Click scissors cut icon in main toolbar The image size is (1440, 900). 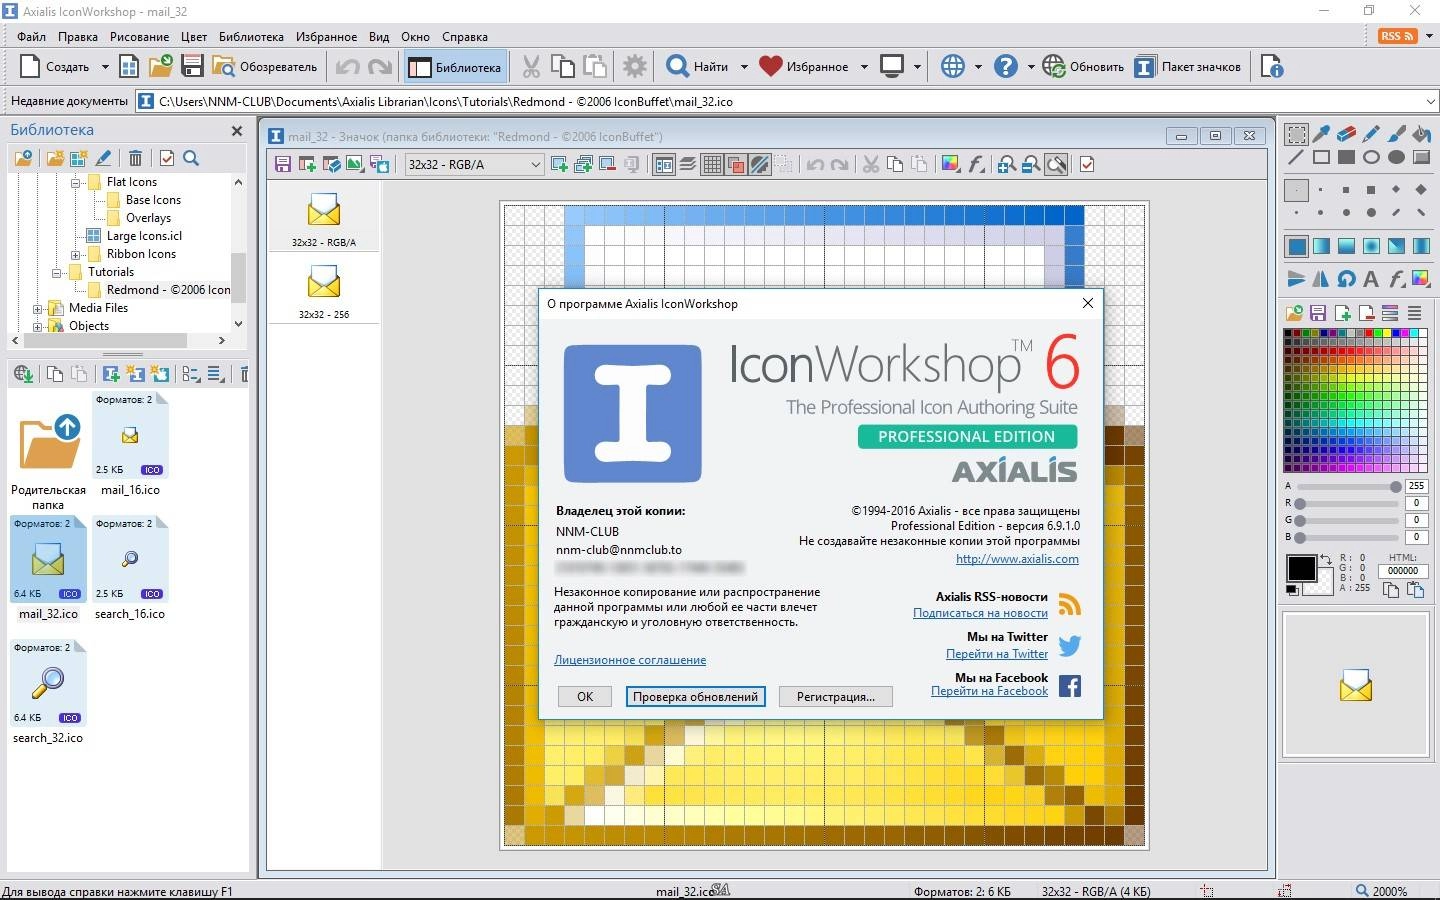point(531,67)
